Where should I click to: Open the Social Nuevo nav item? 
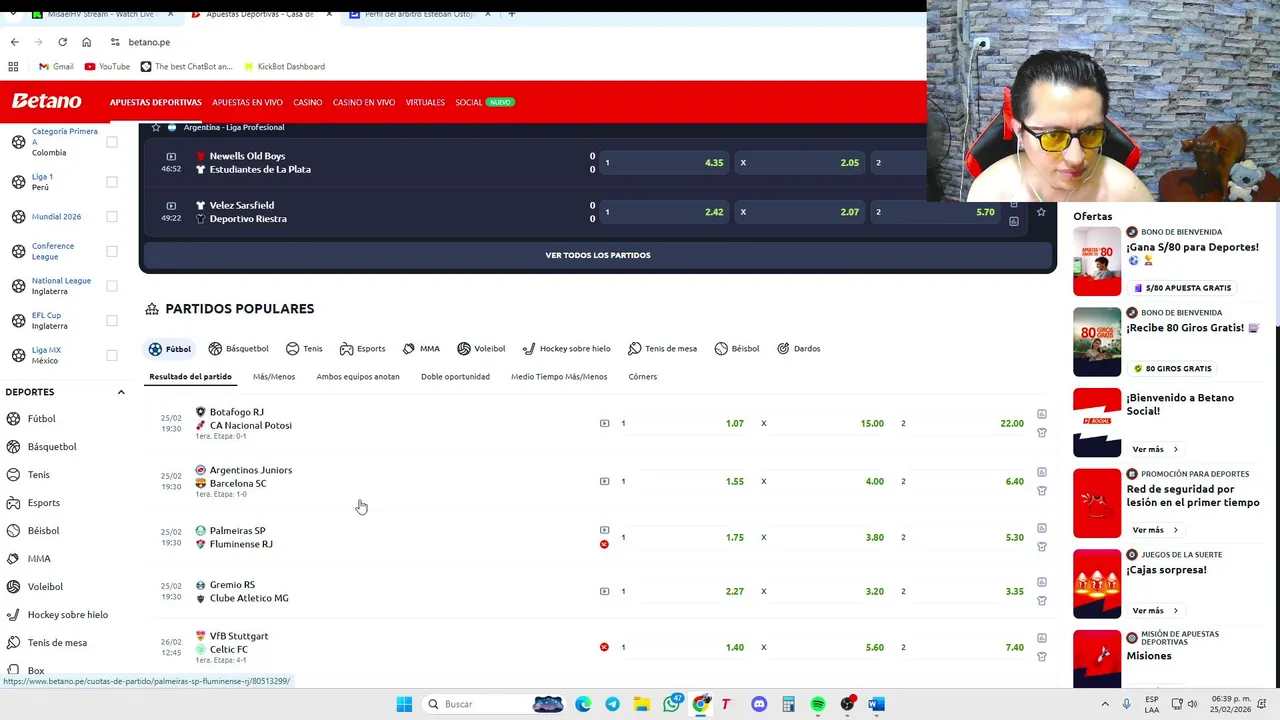point(484,102)
